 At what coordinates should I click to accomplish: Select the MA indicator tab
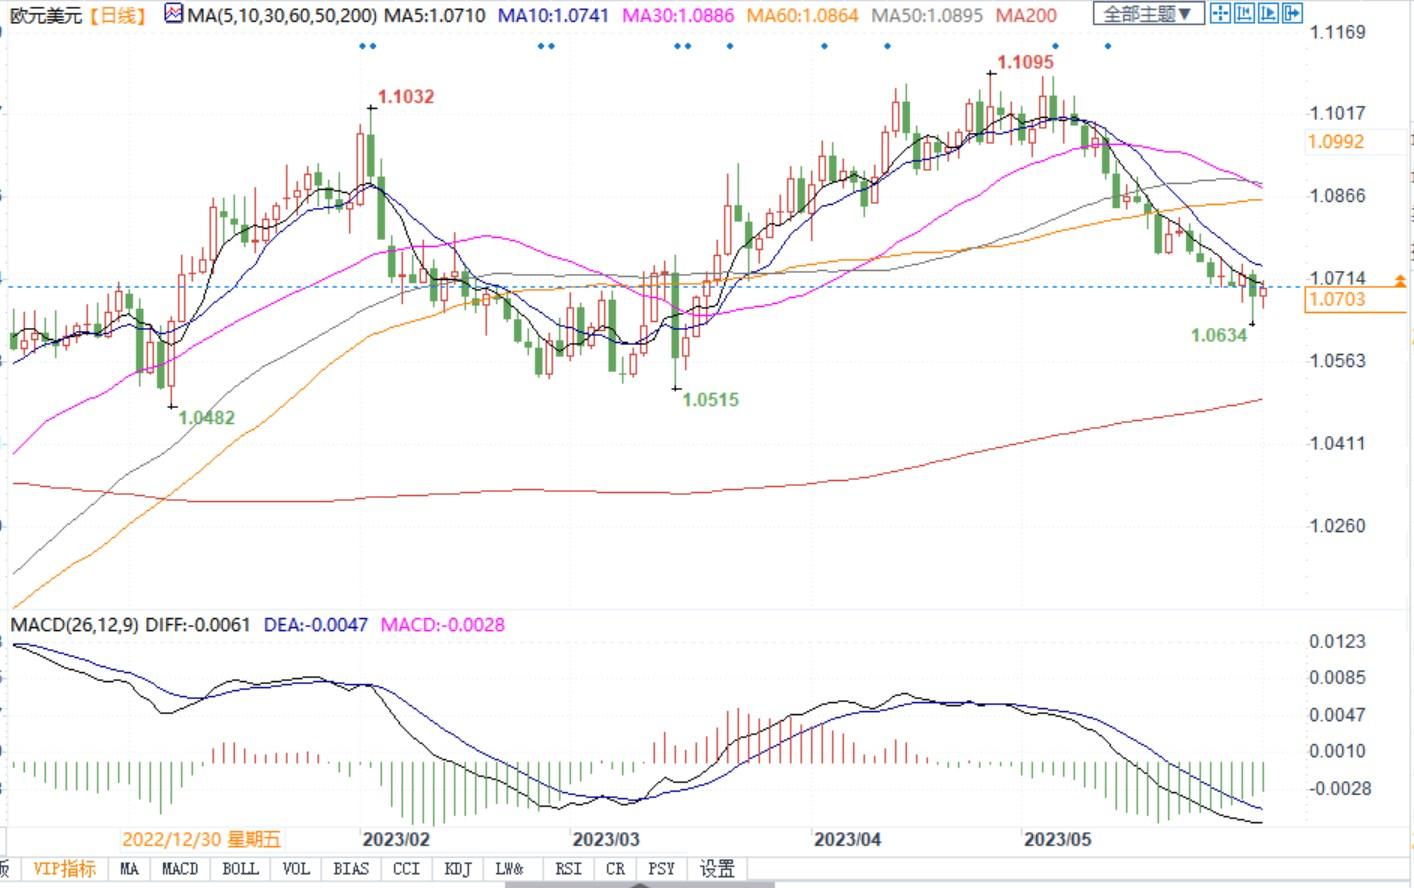(x=129, y=869)
